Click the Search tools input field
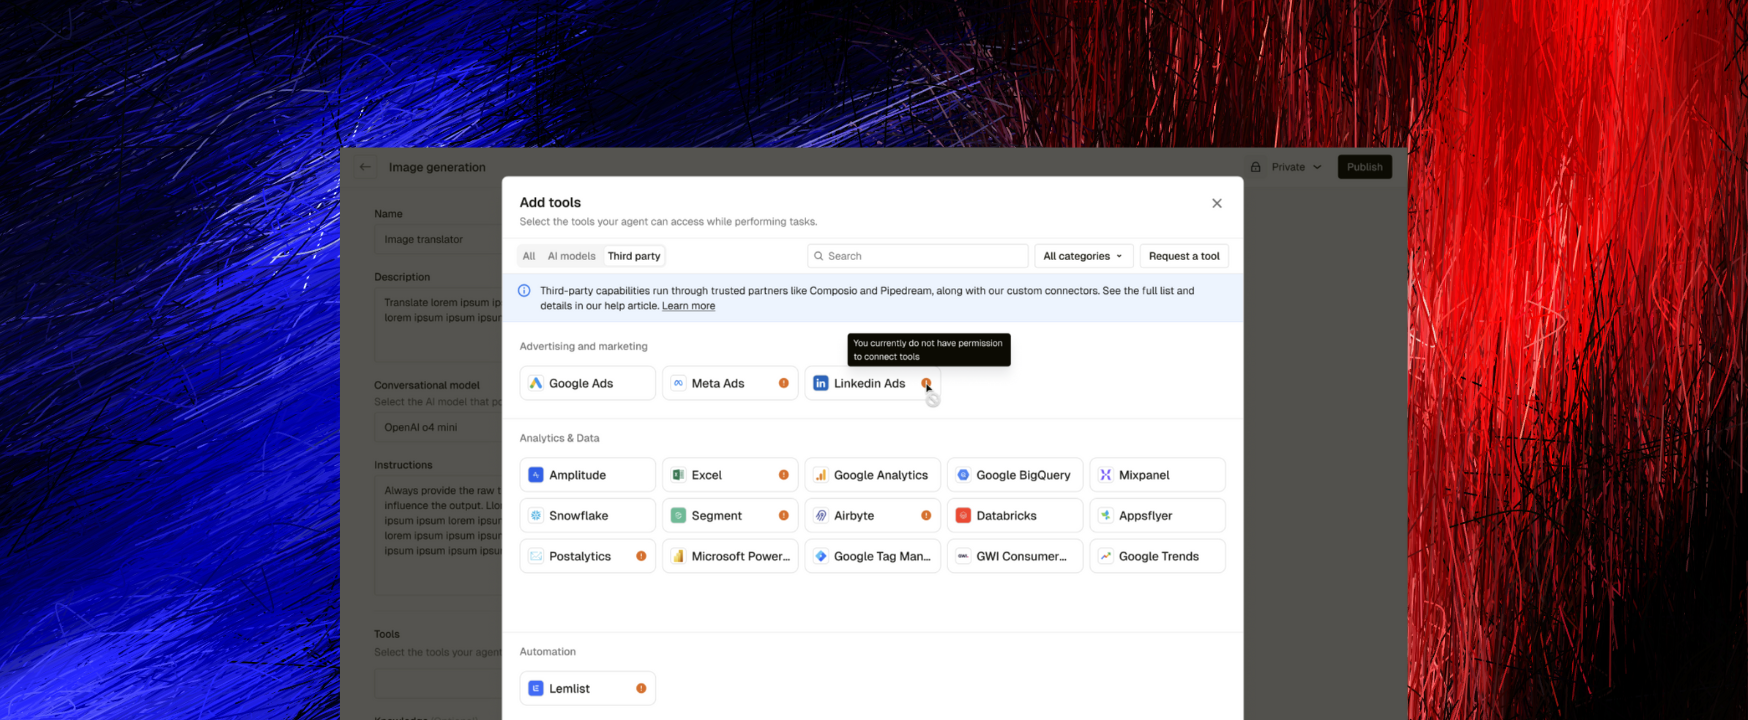The height and width of the screenshot is (720, 1748). pyautogui.click(x=918, y=256)
